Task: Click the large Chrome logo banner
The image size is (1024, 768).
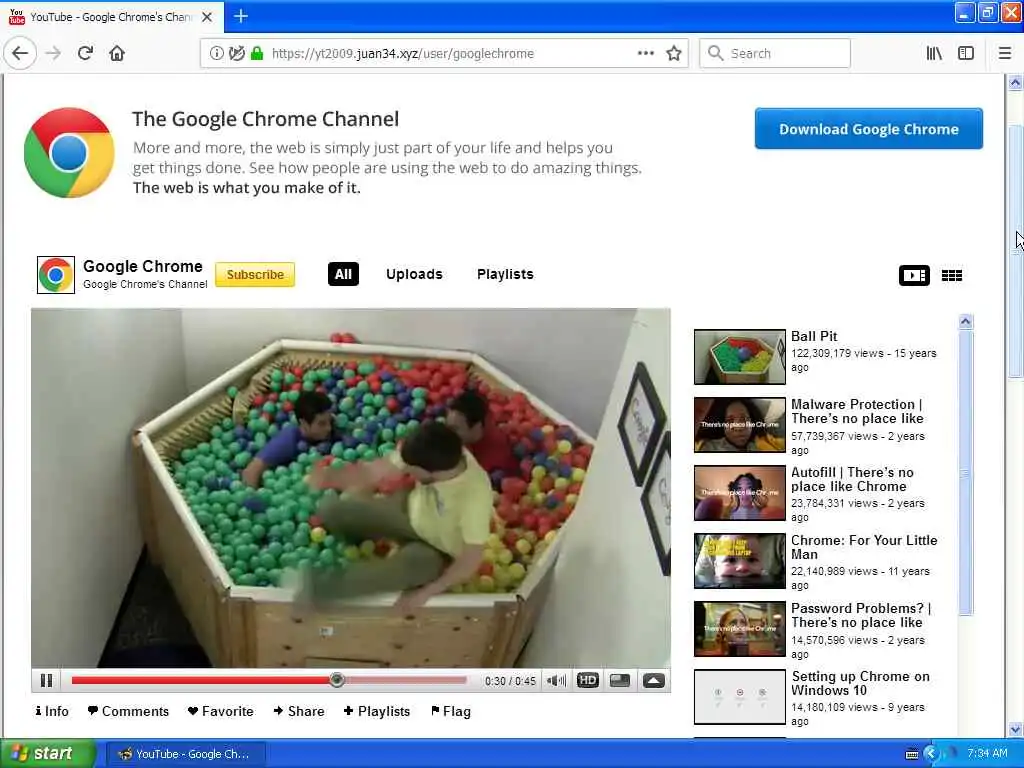Action: [x=69, y=153]
